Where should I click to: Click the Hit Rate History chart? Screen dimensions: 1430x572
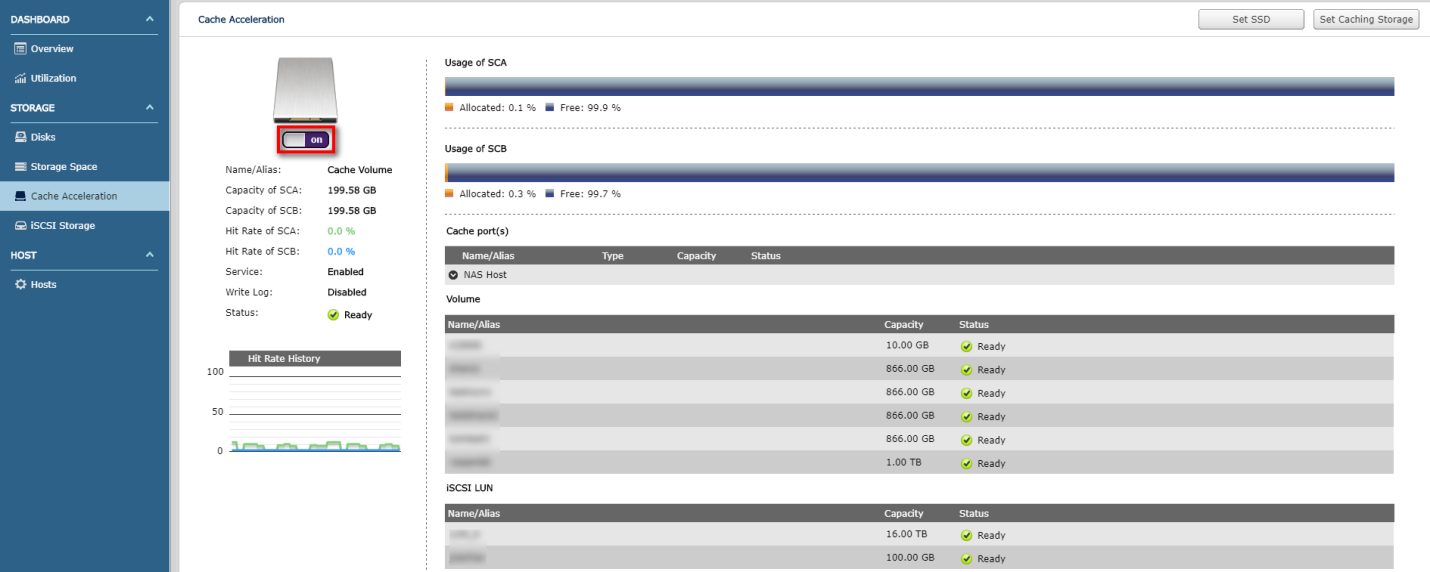(315, 410)
